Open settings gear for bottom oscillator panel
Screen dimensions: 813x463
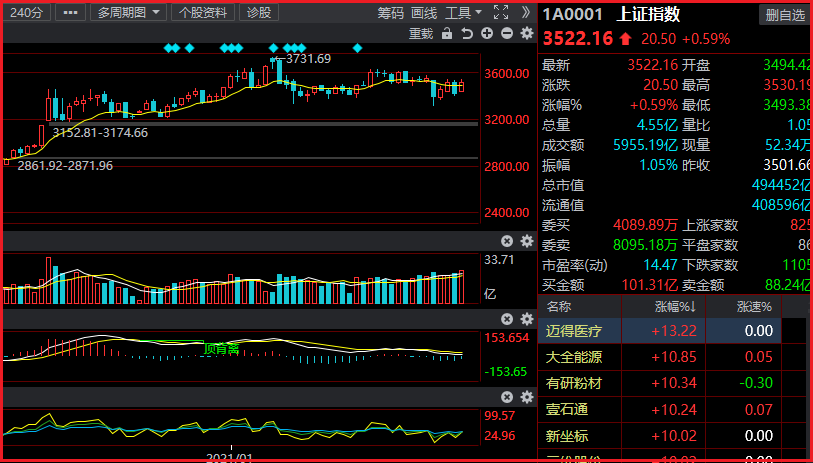(x=526, y=397)
